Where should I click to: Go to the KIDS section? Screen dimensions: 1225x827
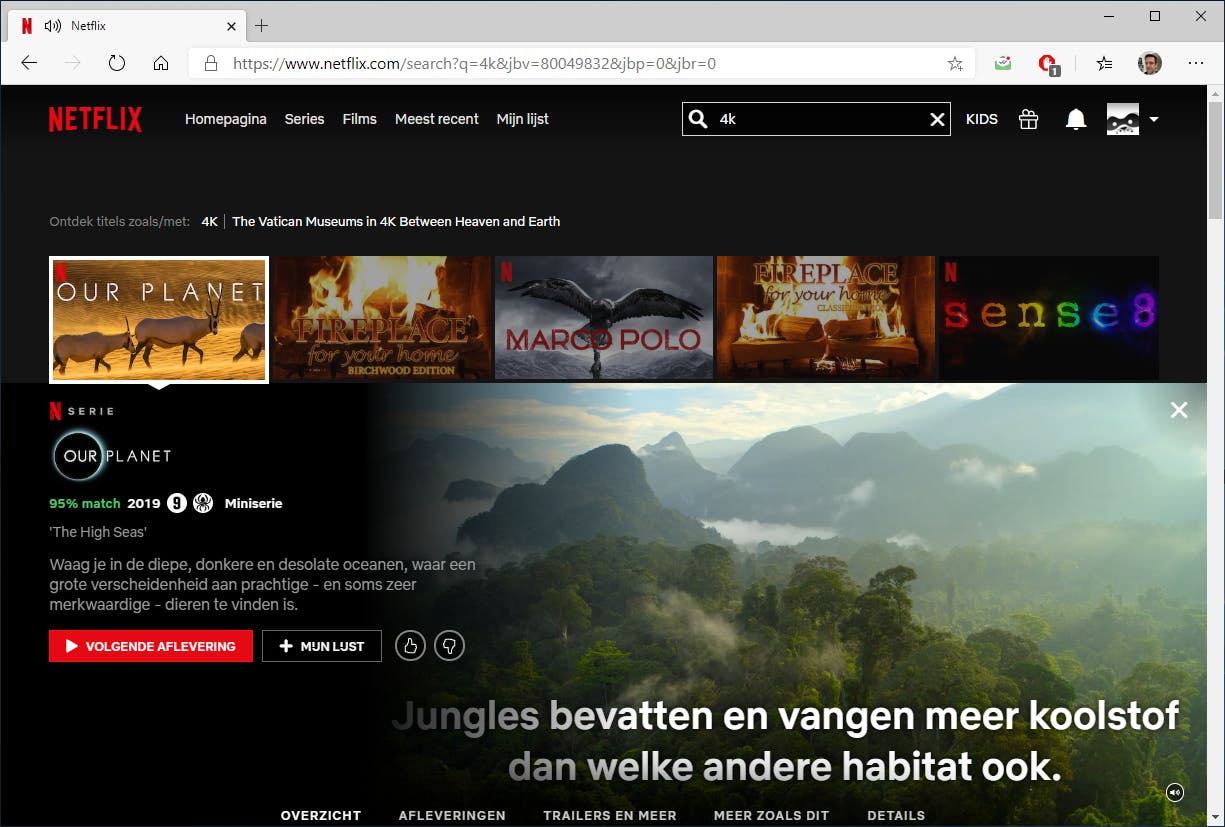tap(982, 119)
